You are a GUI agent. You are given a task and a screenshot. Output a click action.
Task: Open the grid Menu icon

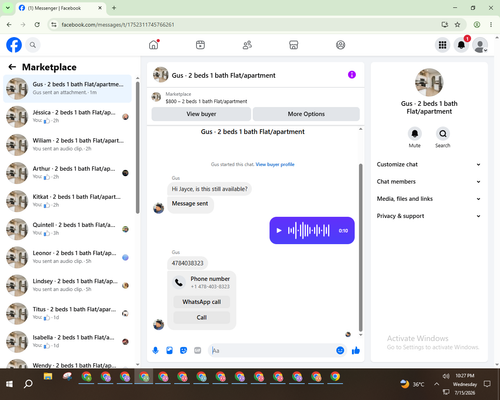coord(442,45)
